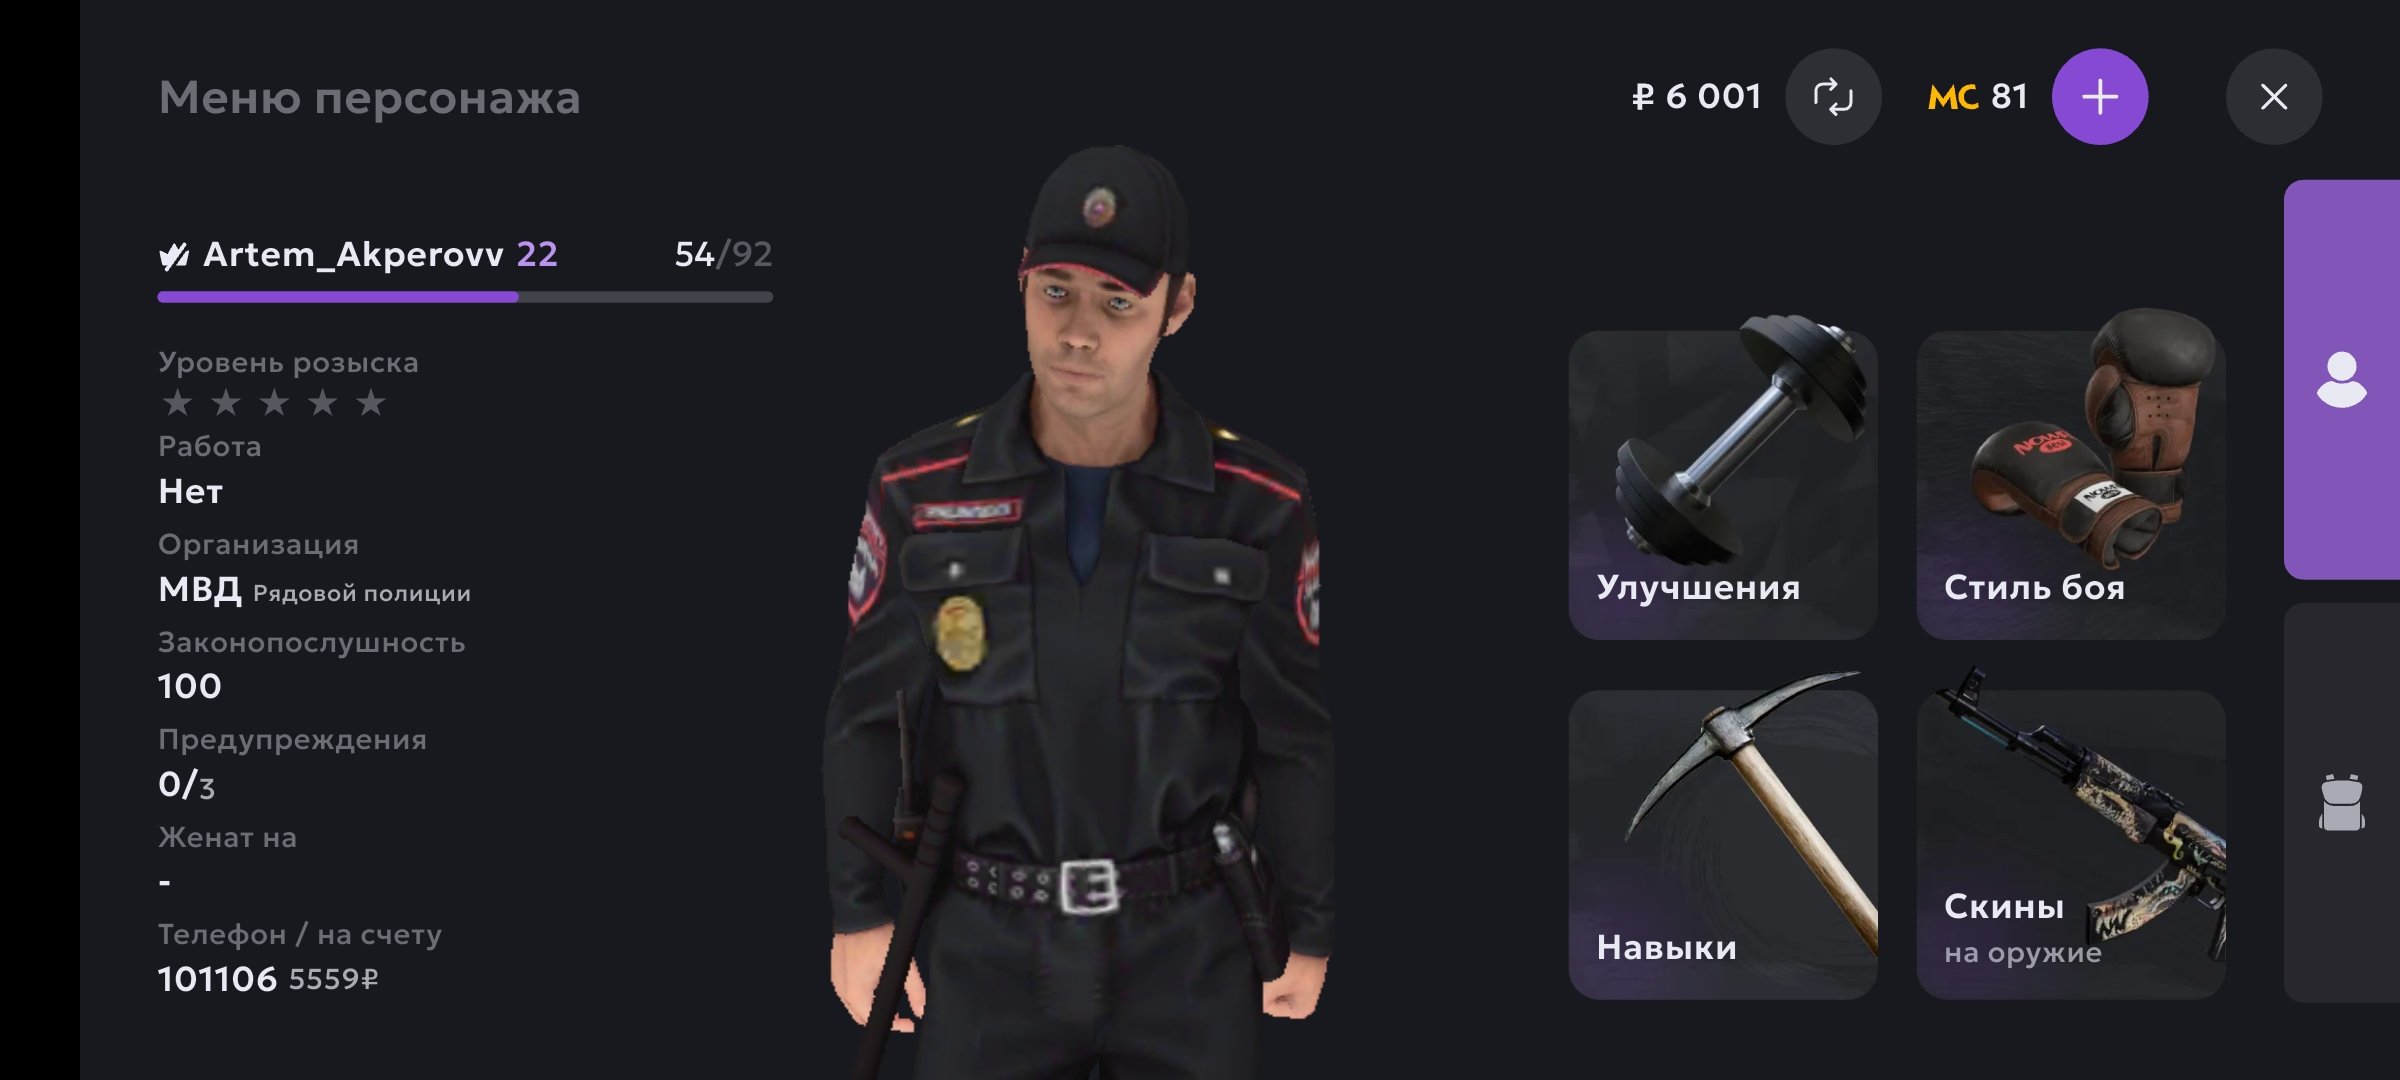This screenshot has height=1080, width=2400.
Task: Click the verified badge next to Artem_Akperovv
Action: pos(174,256)
